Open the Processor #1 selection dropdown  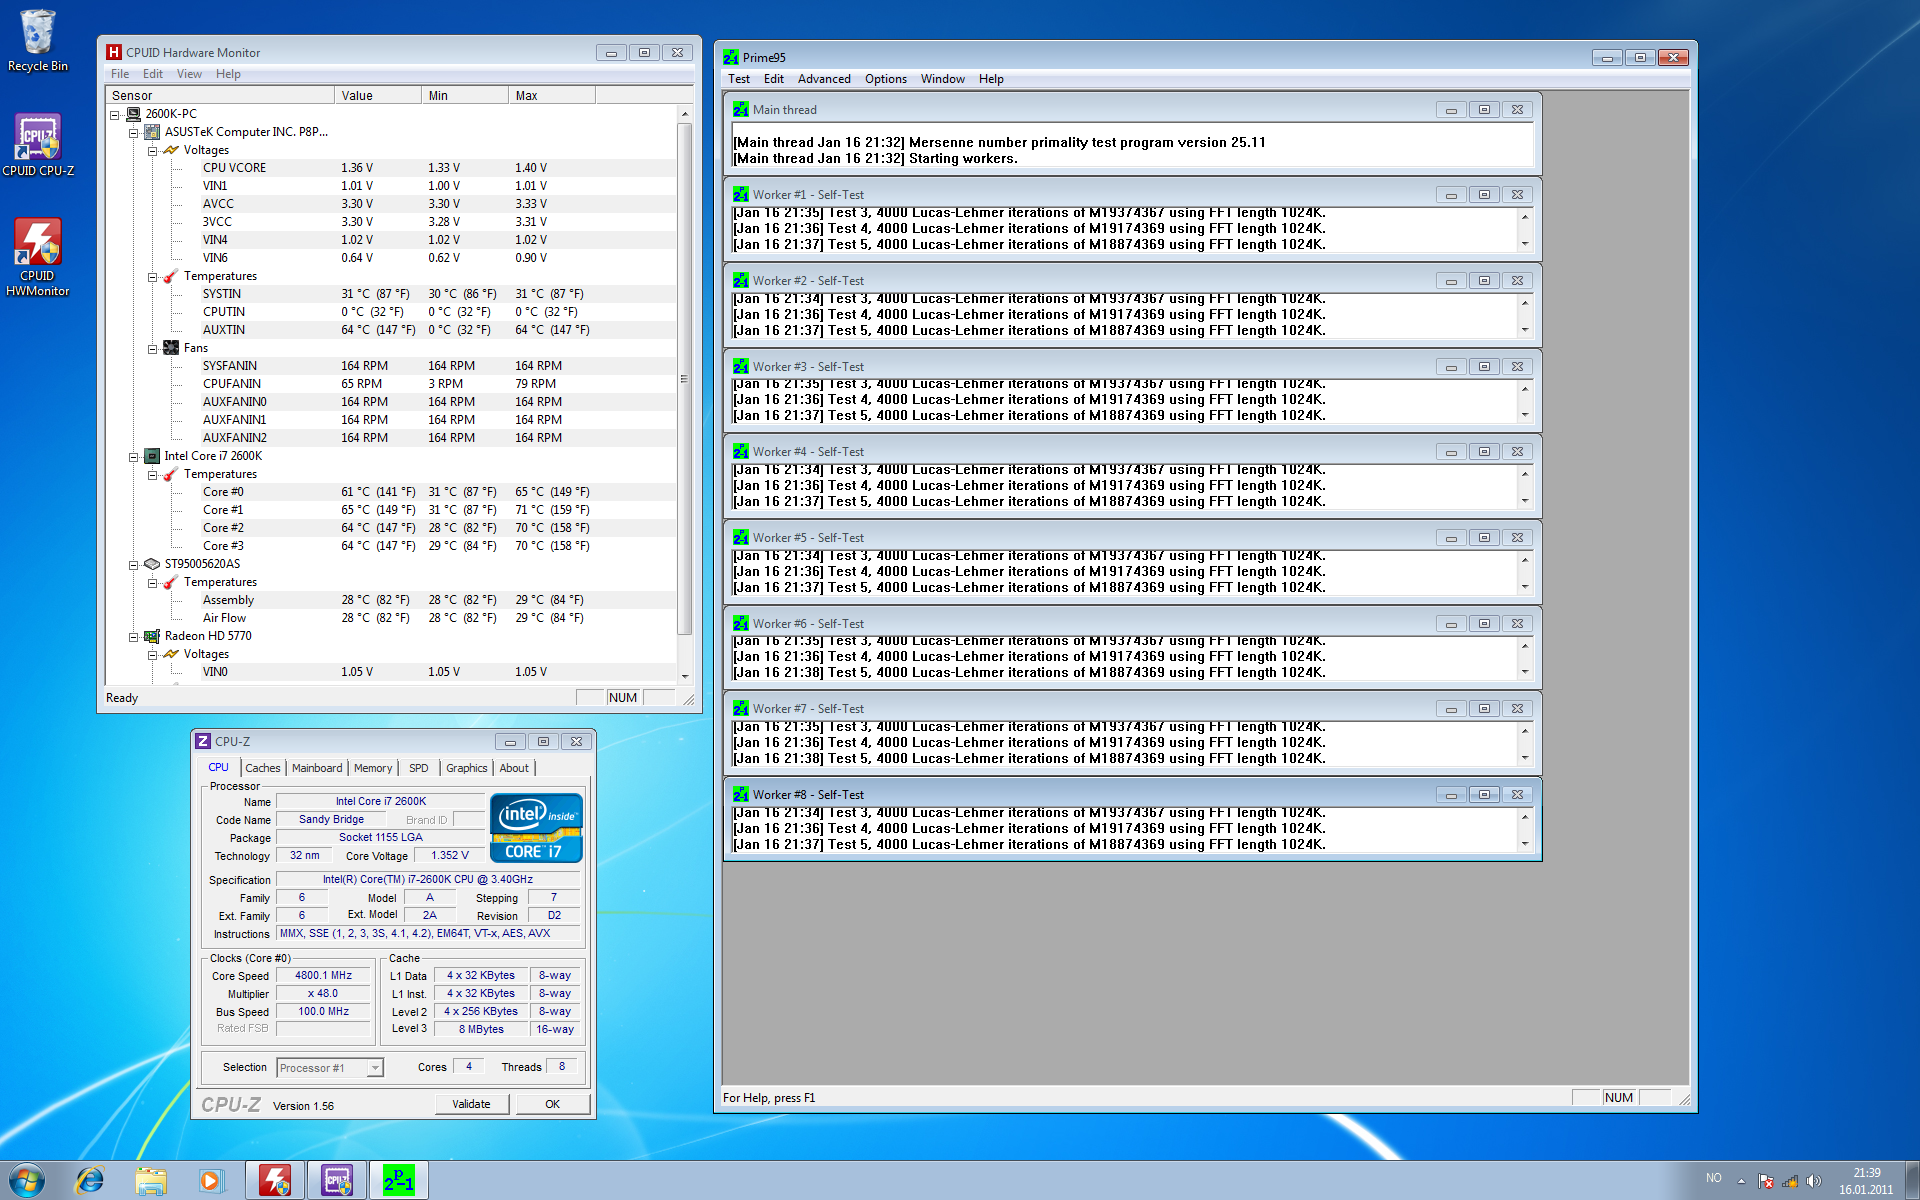[375, 1068]
